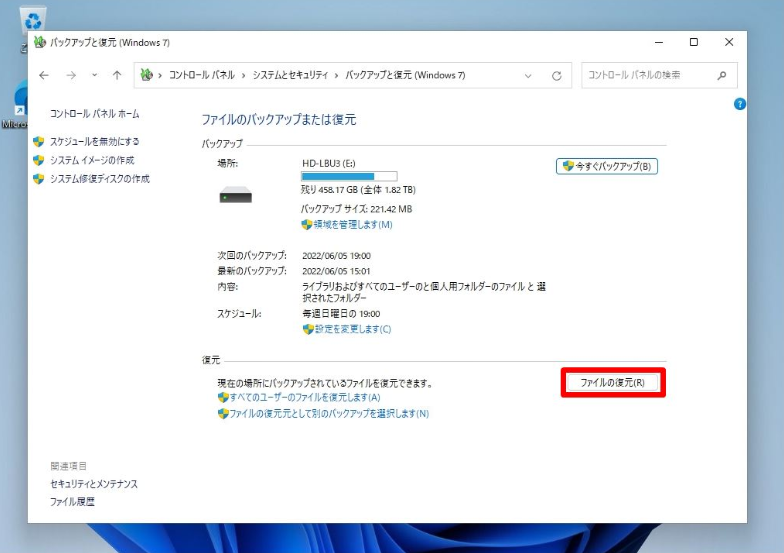Image resolution: width=784 pixels, height=553 pixels.
Task: Maximize the Backup and Restore window
Action: tap(694, 42)
